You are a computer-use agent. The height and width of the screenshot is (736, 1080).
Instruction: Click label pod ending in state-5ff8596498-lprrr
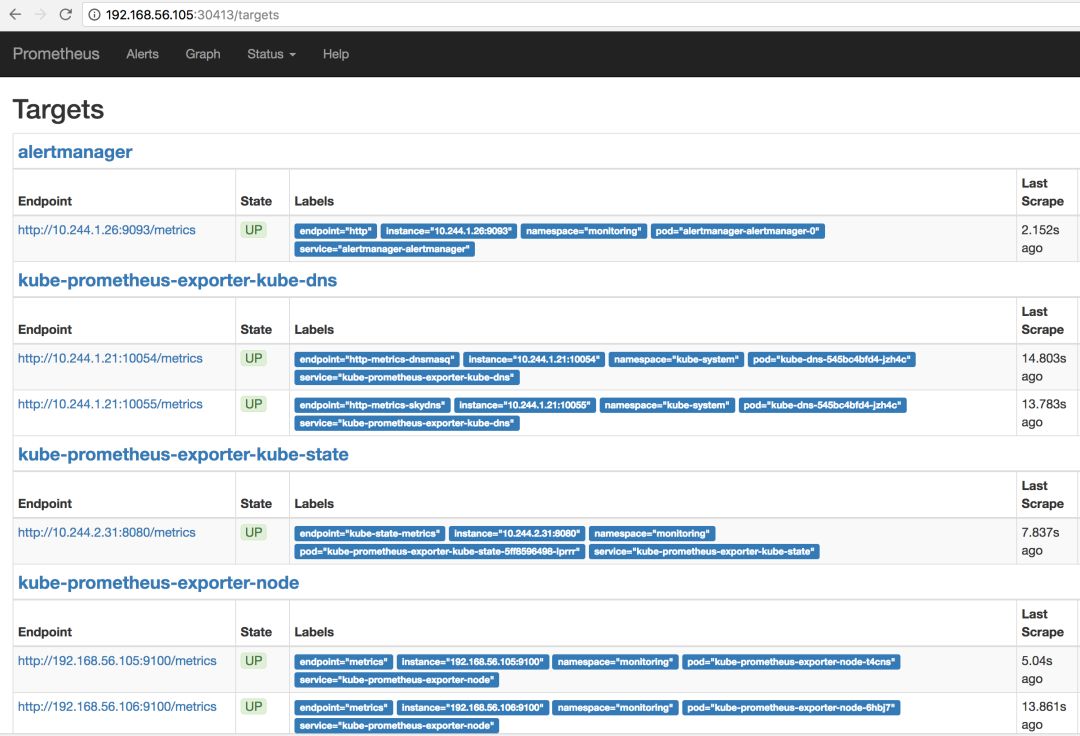pyautogui.click(x=439, y=551)
